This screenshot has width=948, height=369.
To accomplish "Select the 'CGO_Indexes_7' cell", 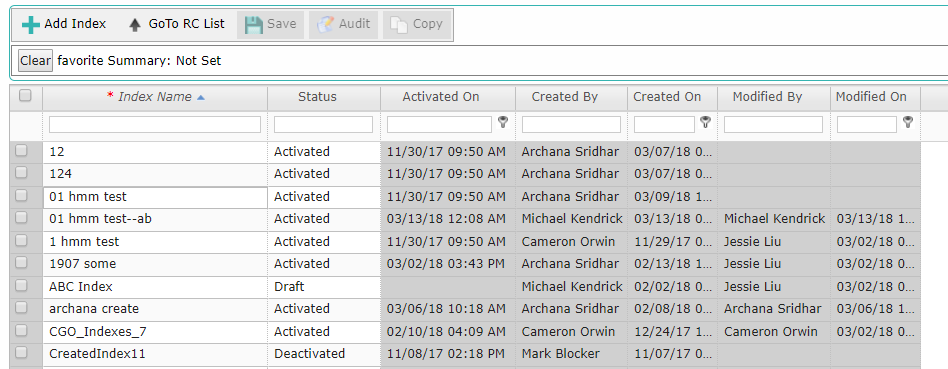I will point(155,332).
